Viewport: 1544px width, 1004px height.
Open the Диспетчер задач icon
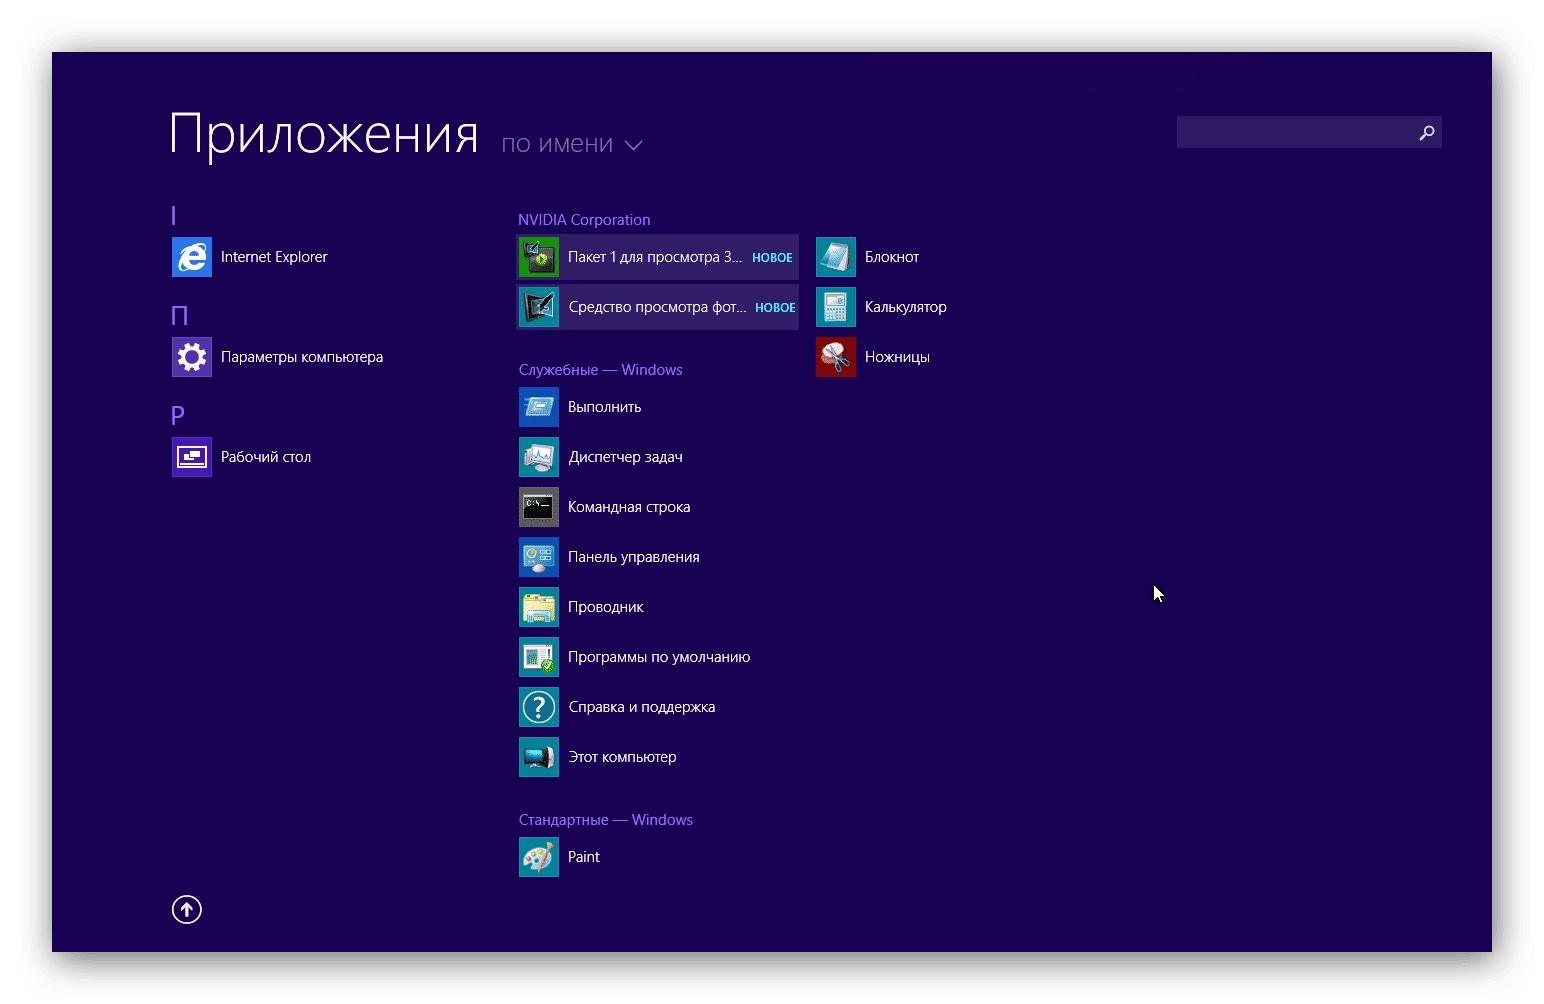click(539, 457)
